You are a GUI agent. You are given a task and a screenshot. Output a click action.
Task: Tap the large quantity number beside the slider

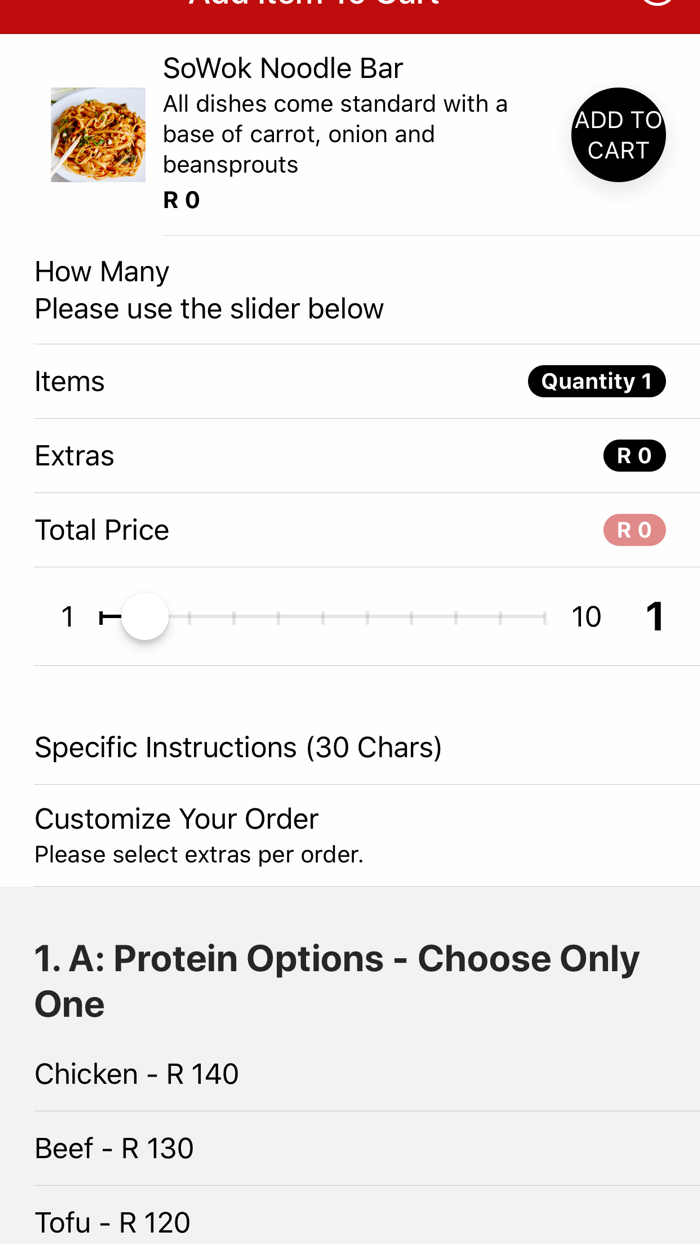click(x=655, y=616)
